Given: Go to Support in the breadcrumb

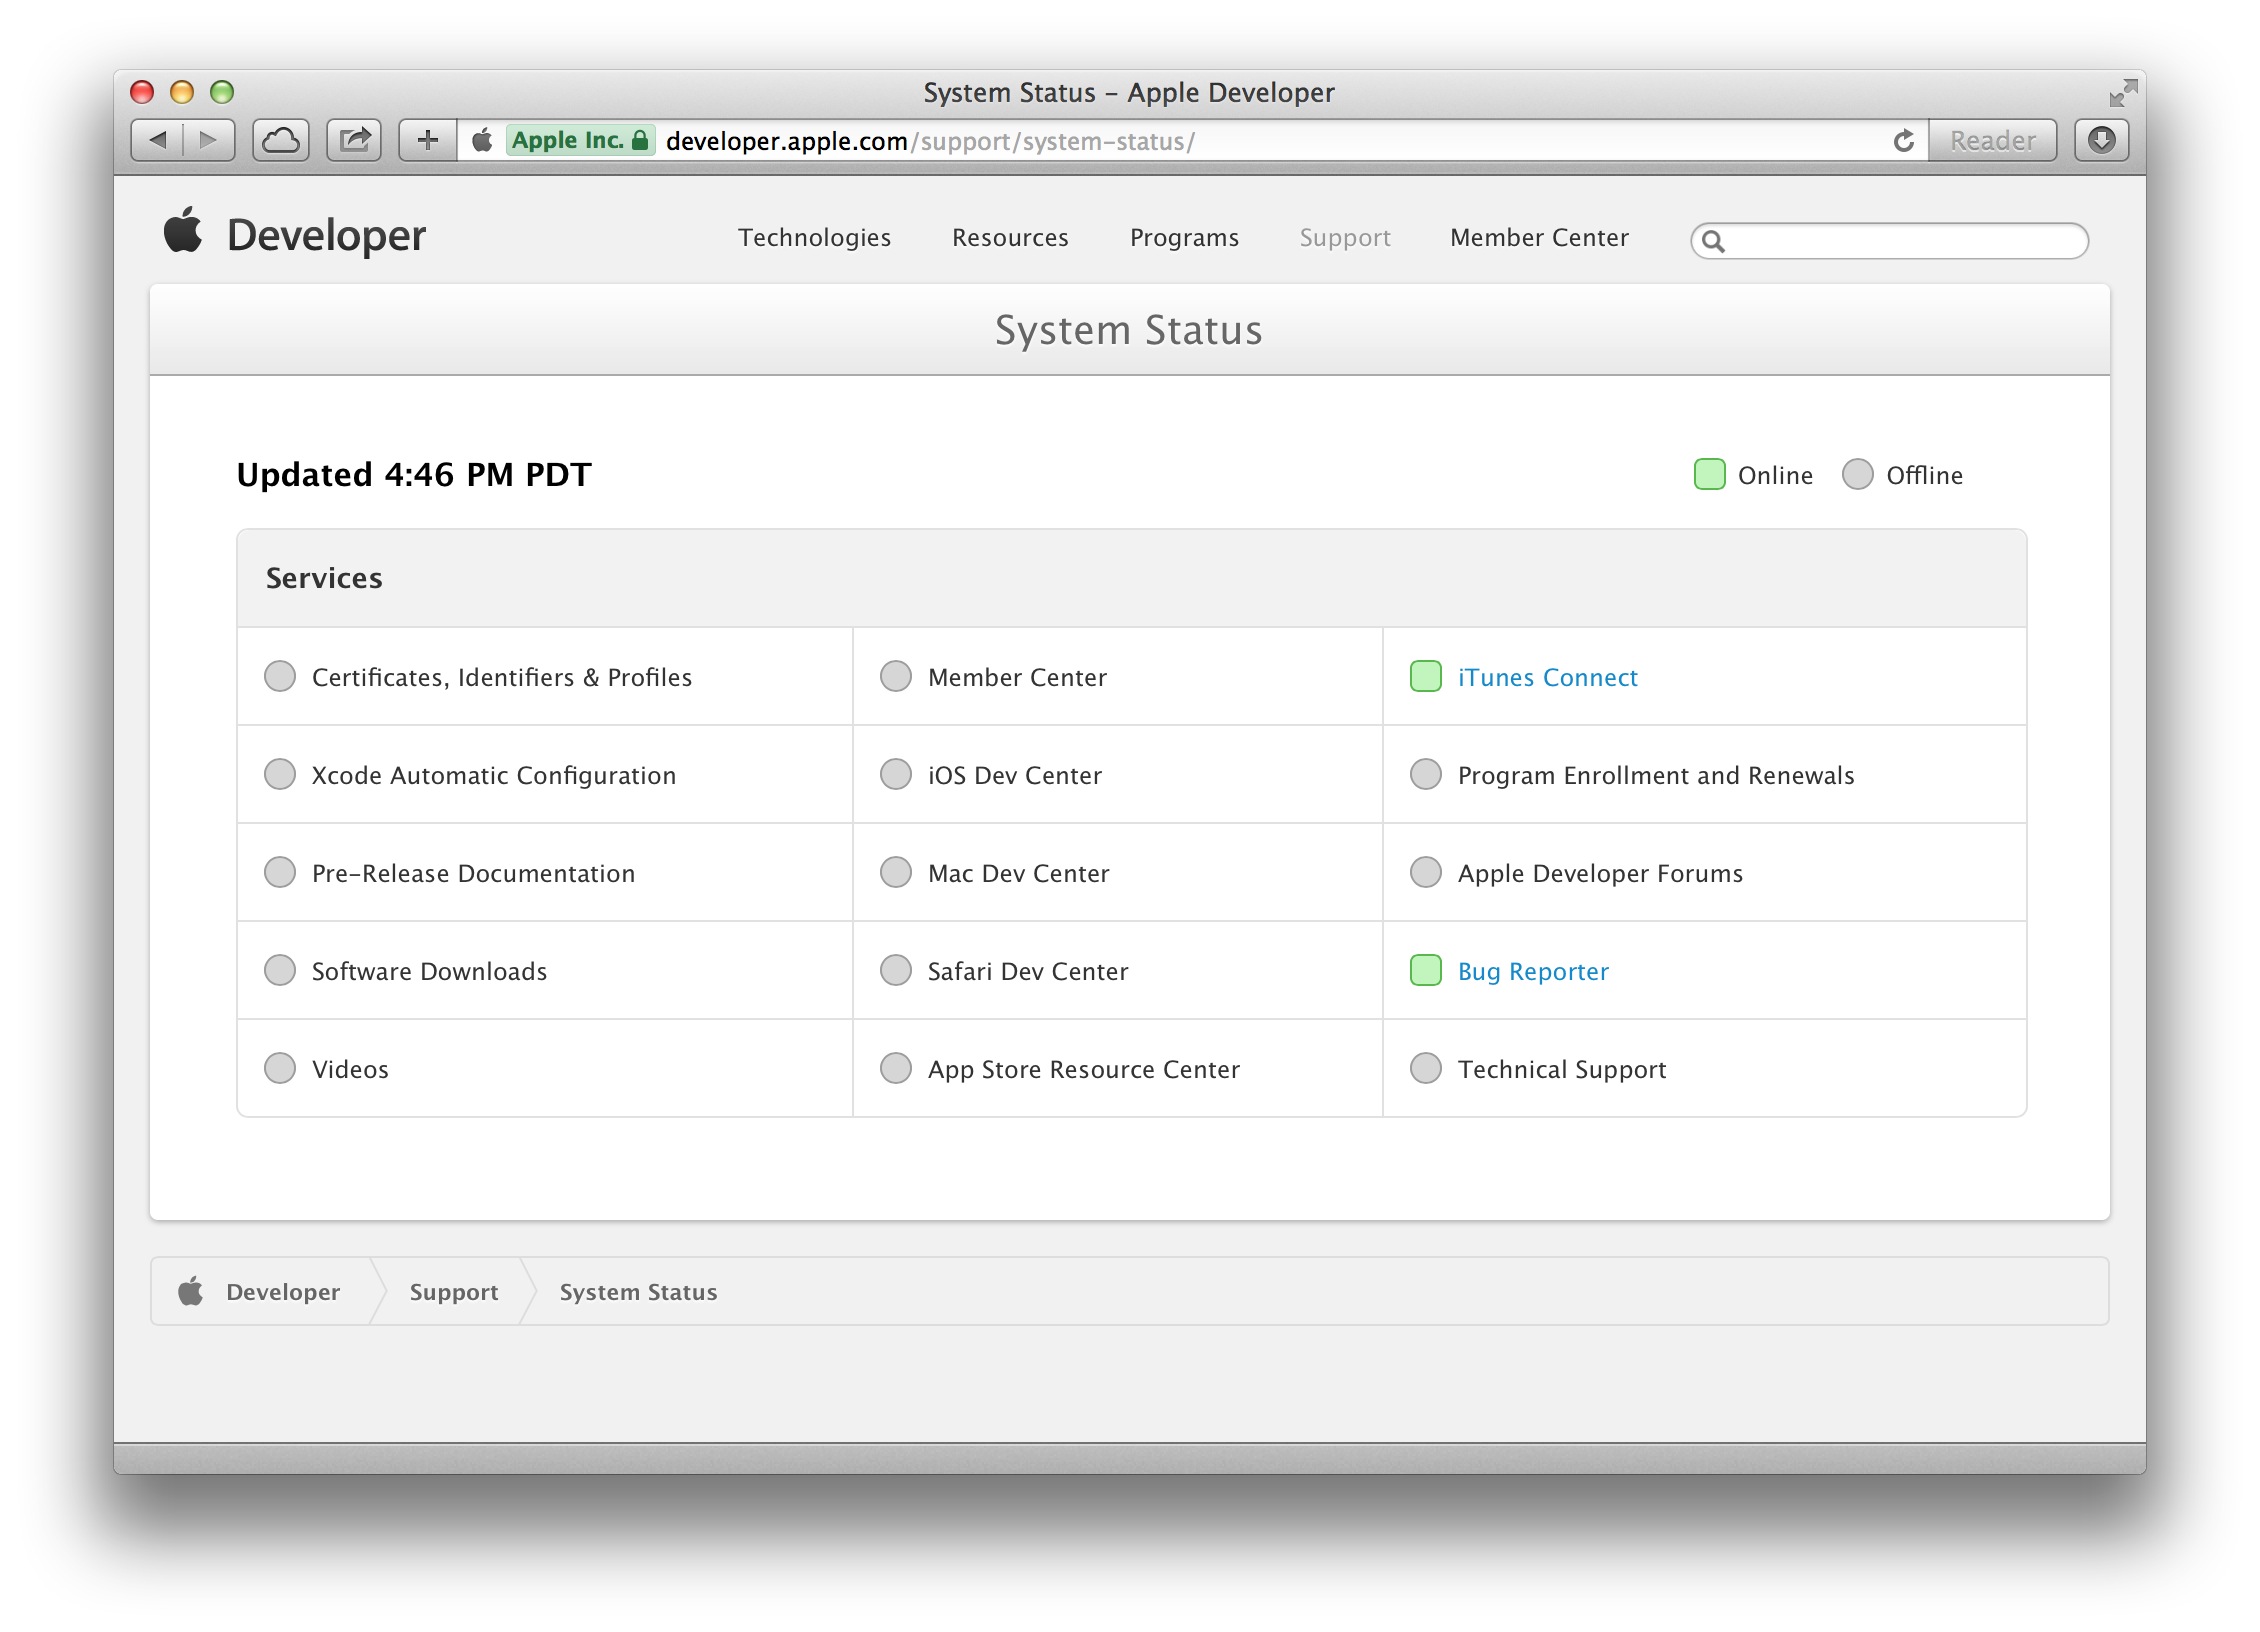Looking at the screenshot, I should click(x=454, y=1292).
